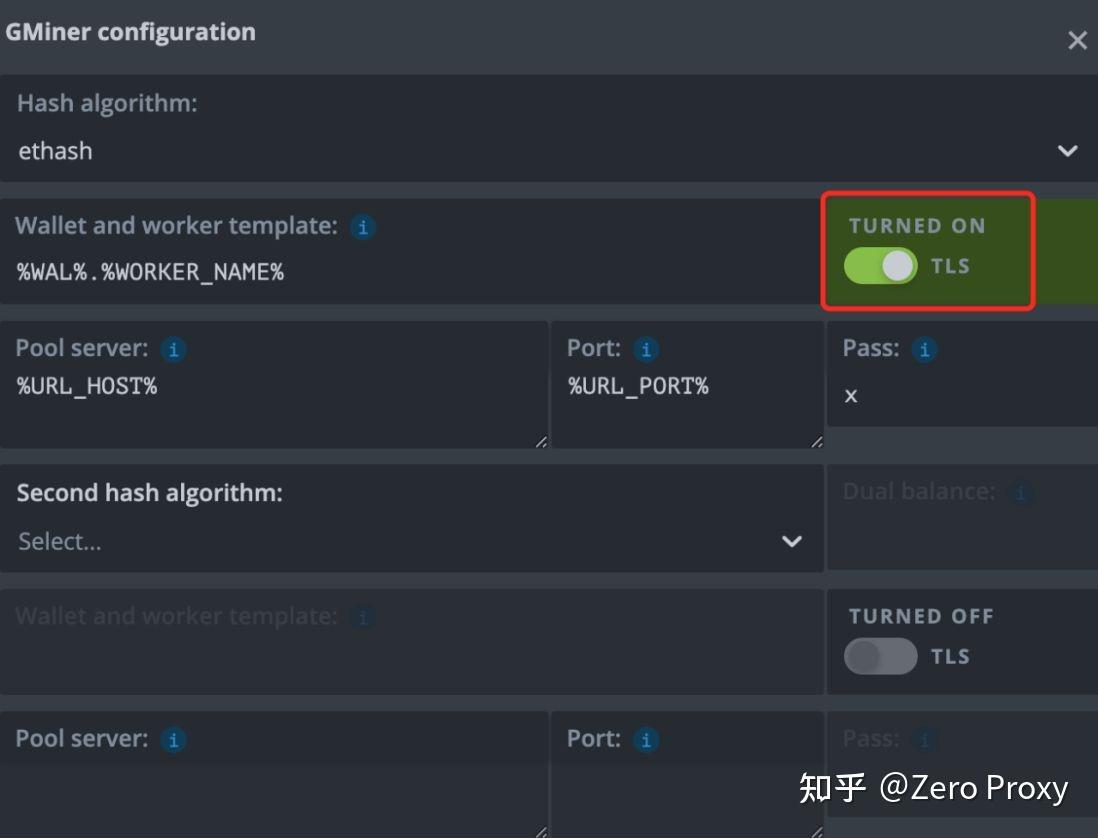Turn off the first TLS toggle
Screen dimensions: 1098x839
(x=880, y=266)
